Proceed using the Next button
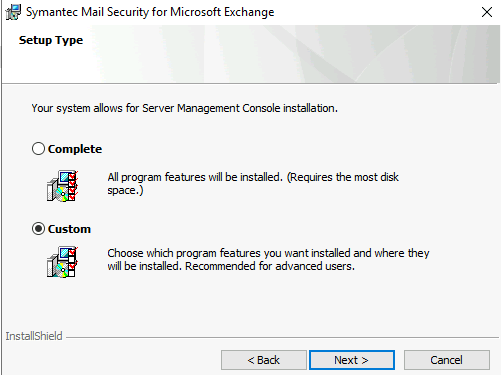Image resolution: width=501 pixels, height=375 pixels. click(x=352, y=360)
